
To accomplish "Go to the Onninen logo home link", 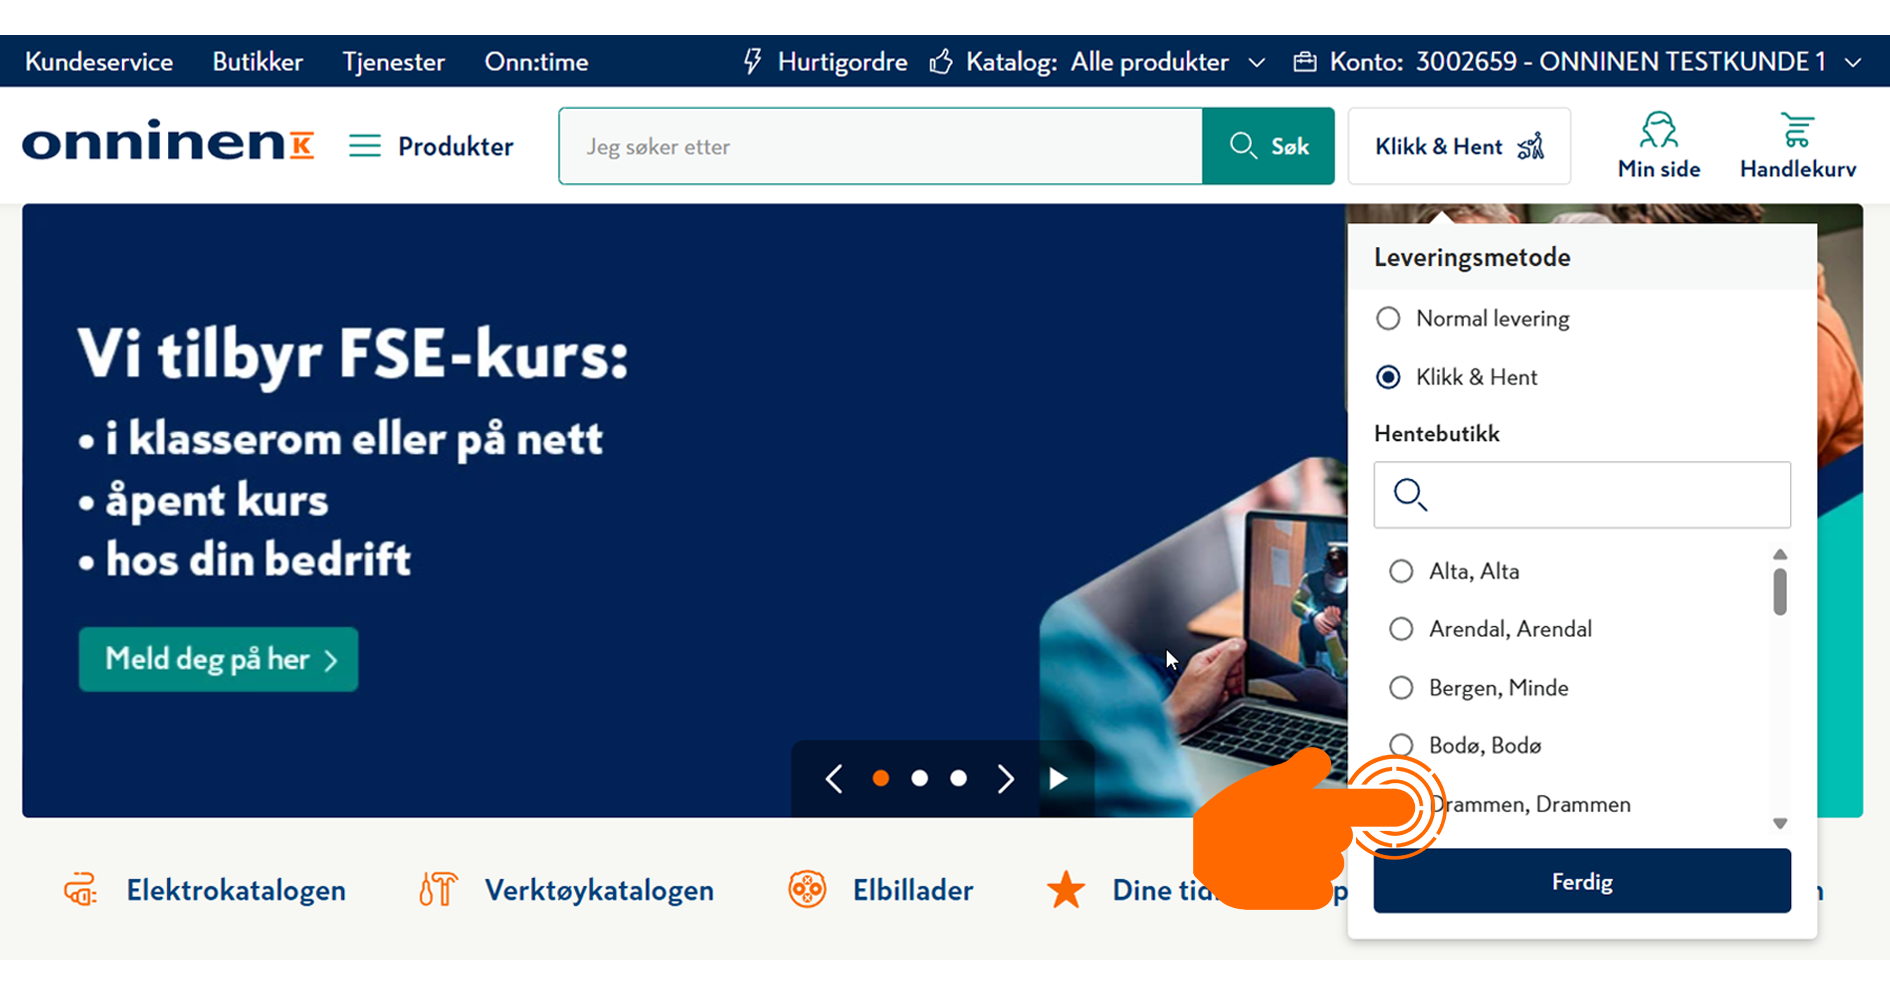I will click(168, 142).
